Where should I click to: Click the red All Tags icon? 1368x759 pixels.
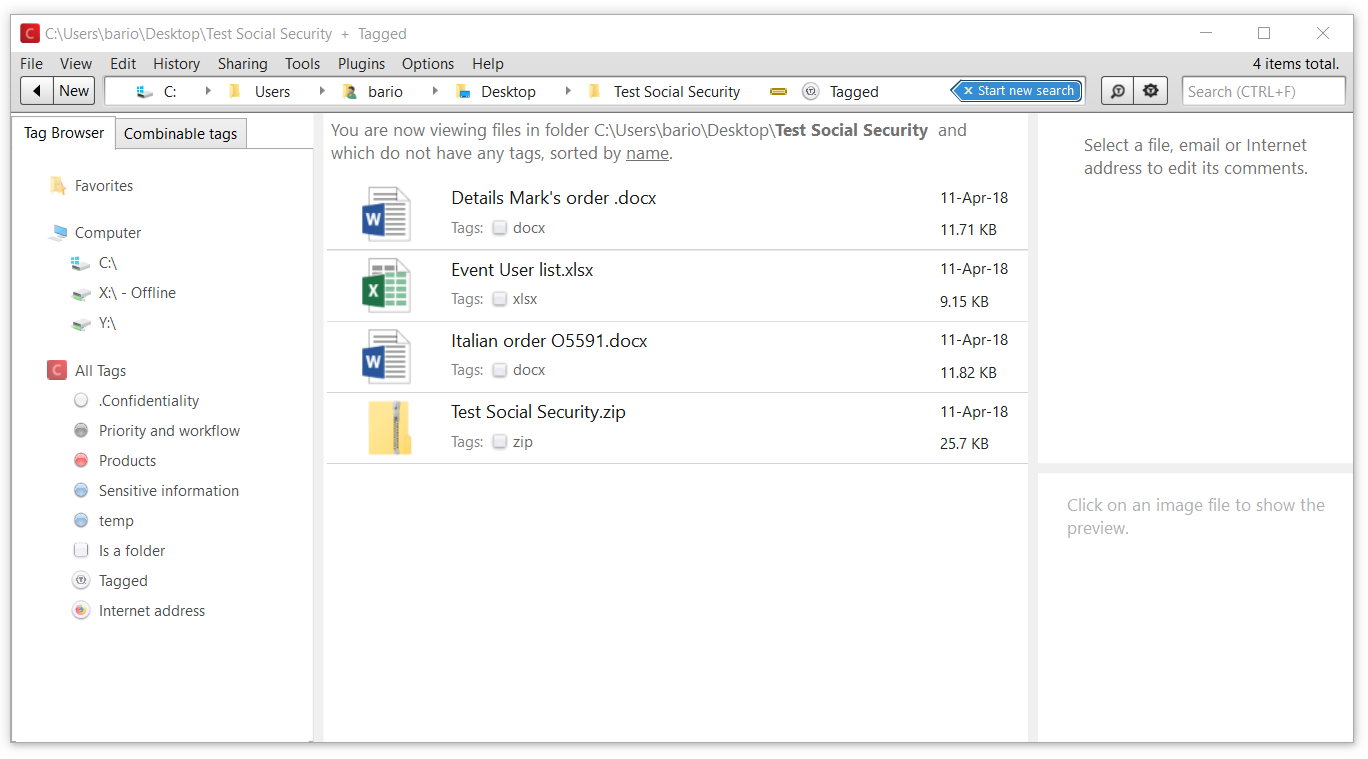coord(57,371)
